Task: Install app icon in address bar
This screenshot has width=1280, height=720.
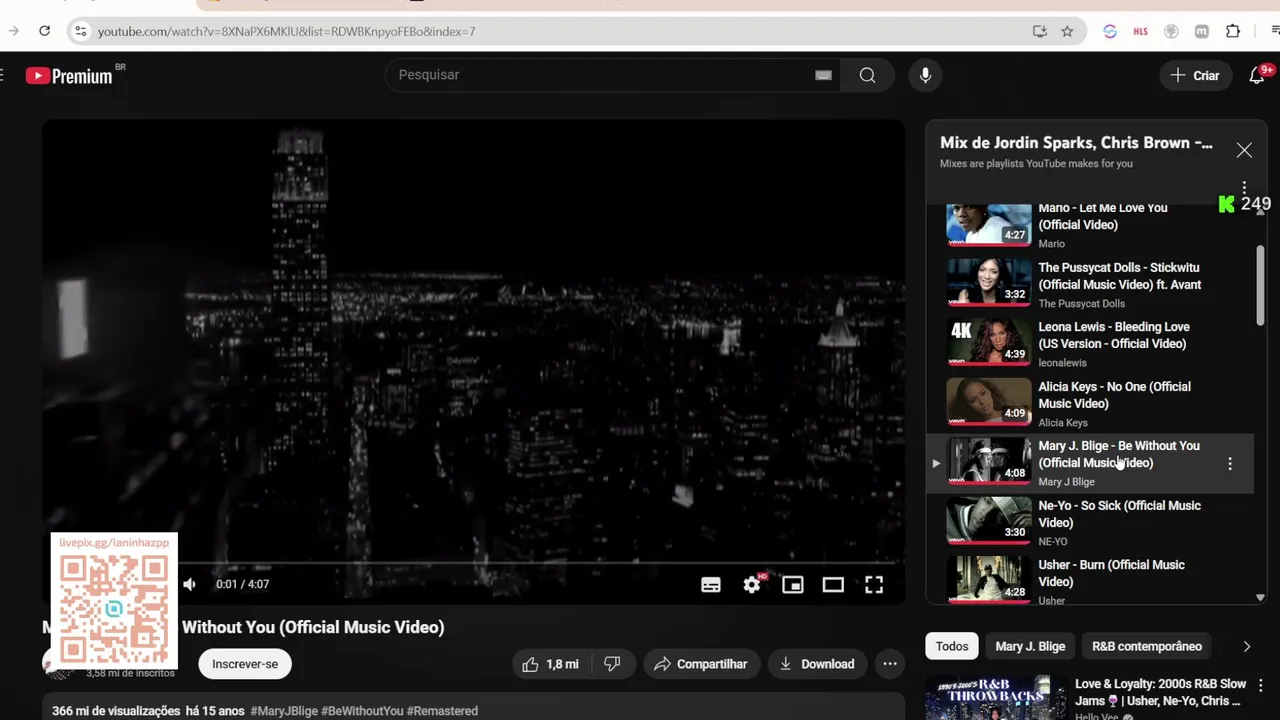Action: point(1040,31)
